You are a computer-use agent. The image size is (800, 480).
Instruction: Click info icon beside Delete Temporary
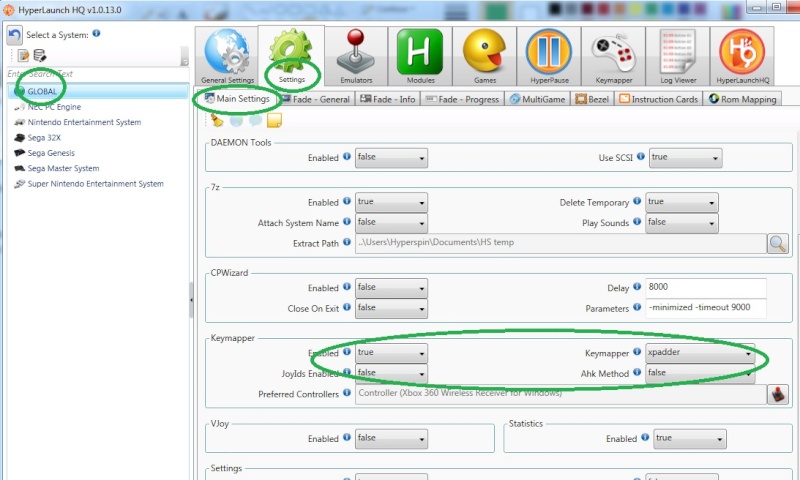[x=637, y=201]
